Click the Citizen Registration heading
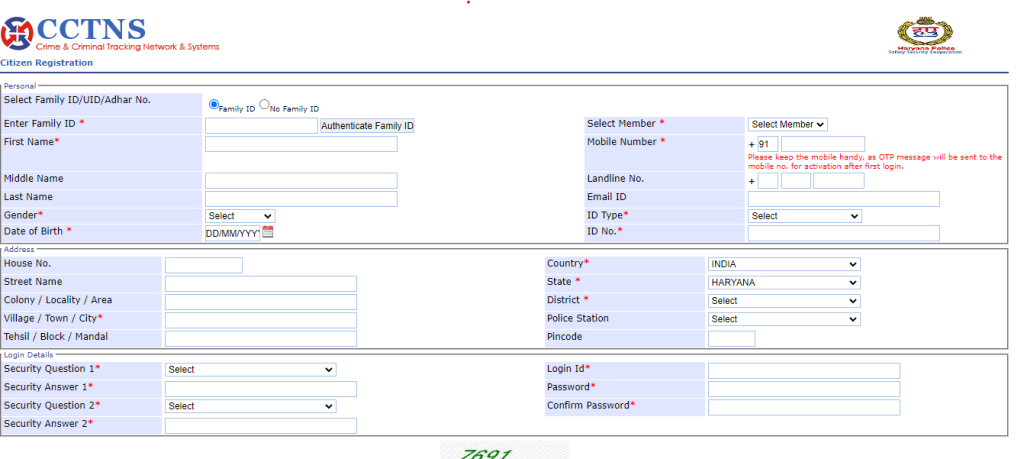The height and width of the screenshot is (459, 1024). pyautogui.click(x=47, y=63)
